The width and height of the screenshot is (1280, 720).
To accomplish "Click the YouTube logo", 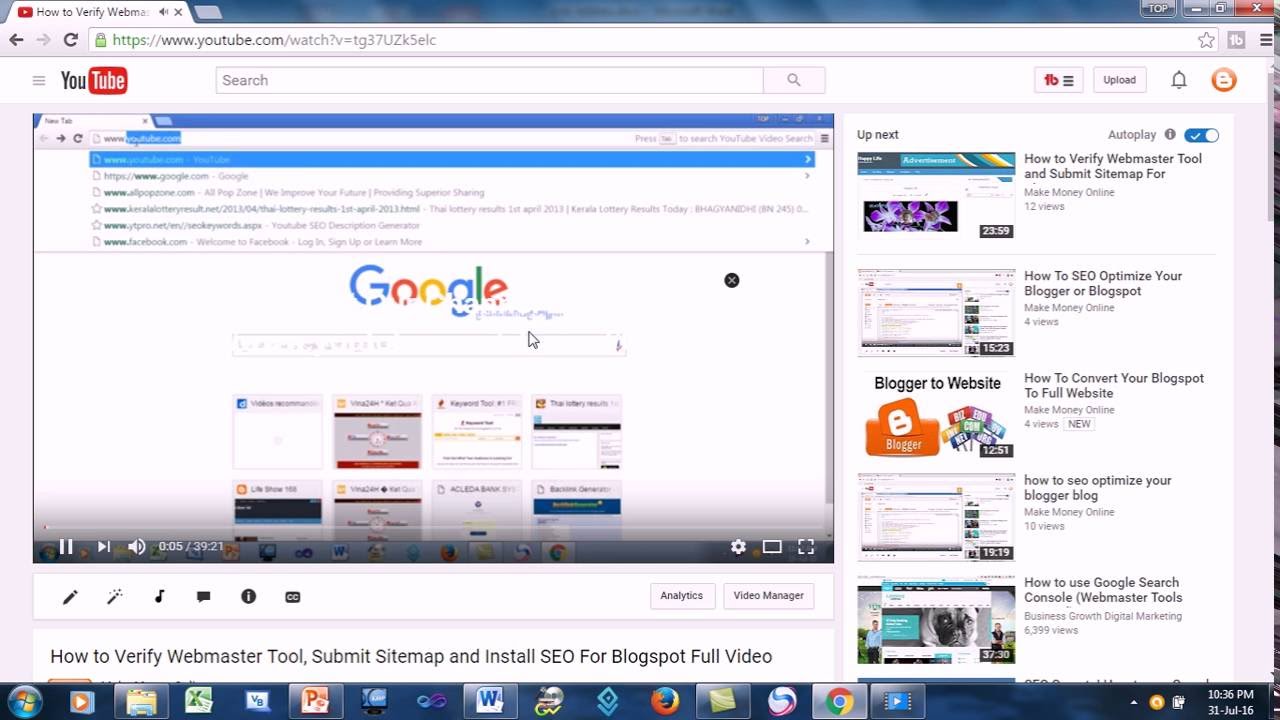I will (x=94, y=81).
